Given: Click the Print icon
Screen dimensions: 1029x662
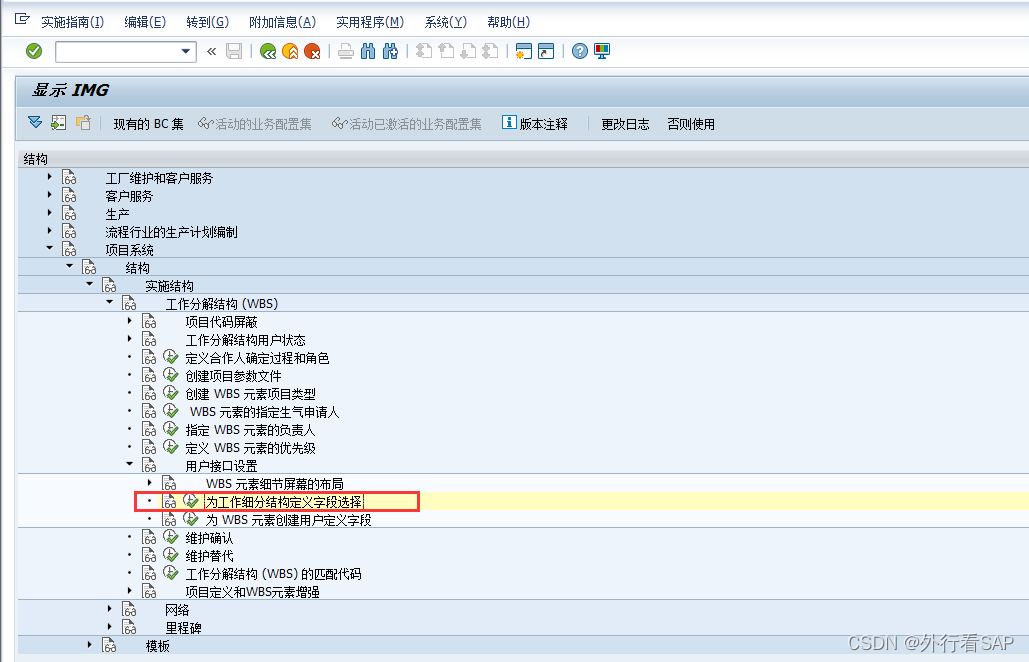Looking at the screenshot, I should click(x=346, y=51).
